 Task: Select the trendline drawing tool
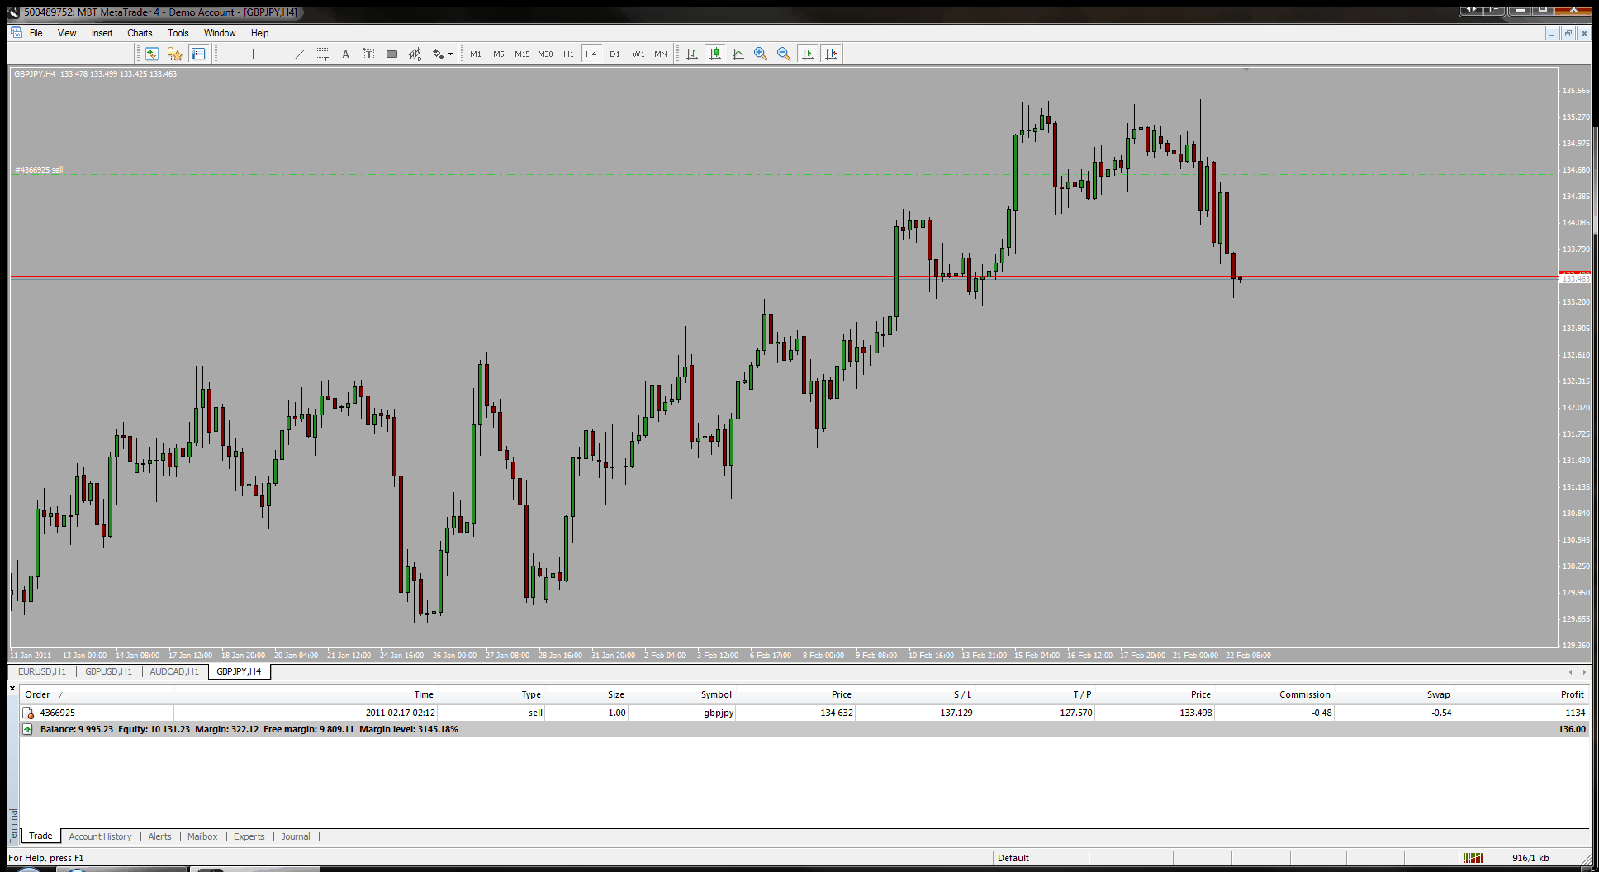[299, 54]
